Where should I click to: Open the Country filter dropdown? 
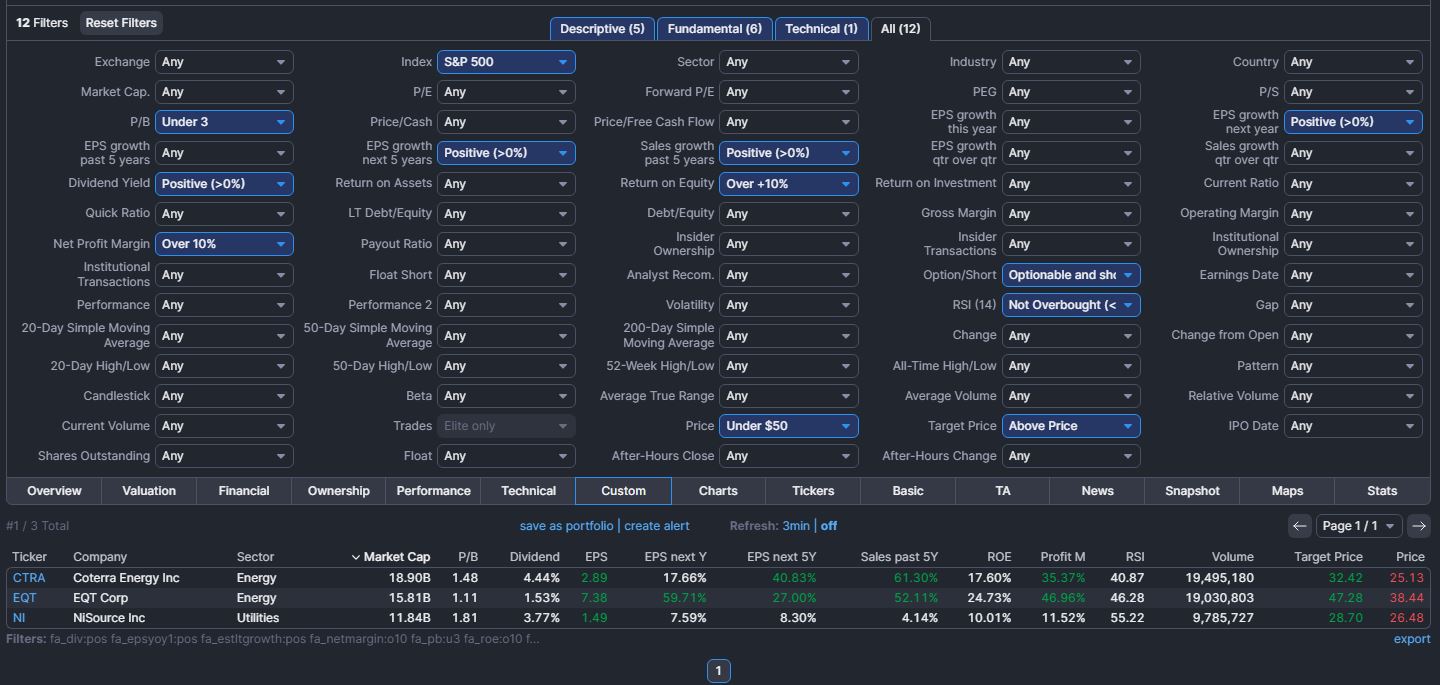pyautogui.click(x=1353, y=62)
